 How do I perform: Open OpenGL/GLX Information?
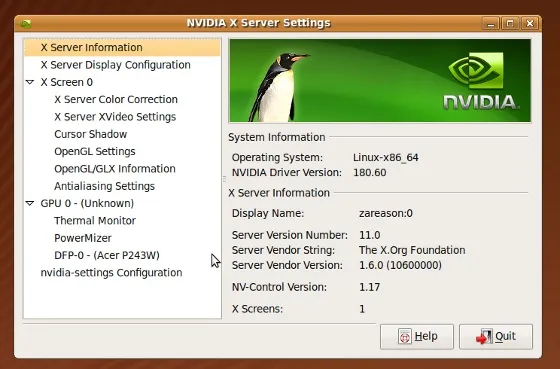click(x=115, y=169)
